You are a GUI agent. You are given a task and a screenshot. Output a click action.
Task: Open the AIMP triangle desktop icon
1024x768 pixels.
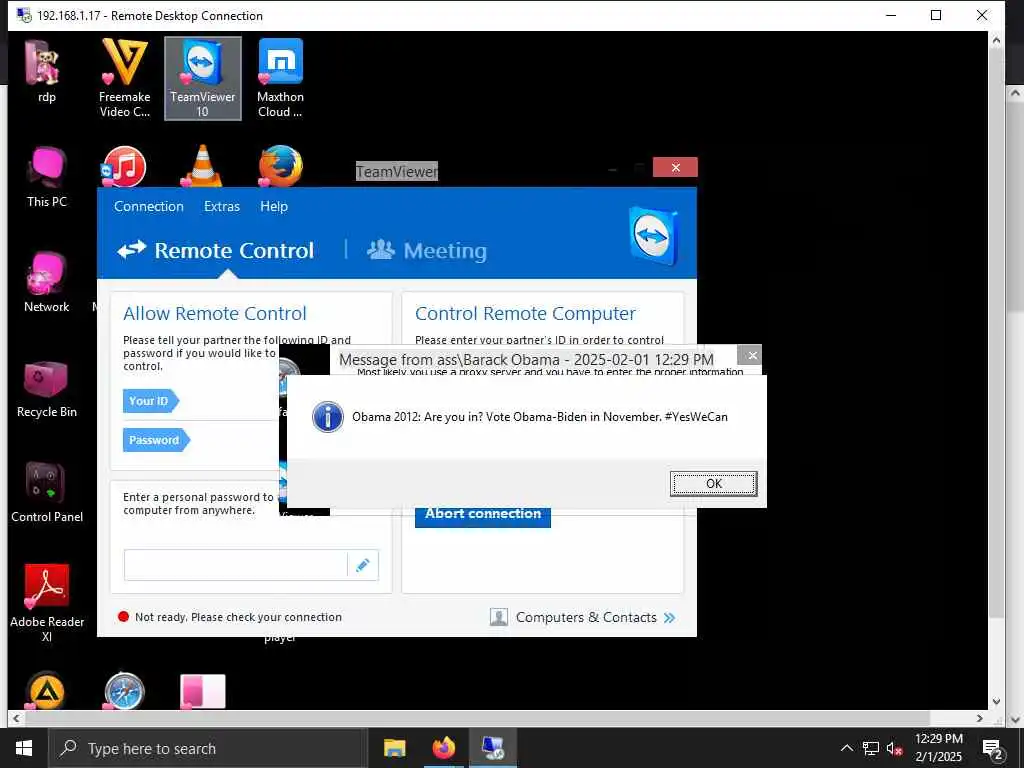(46, 691)
